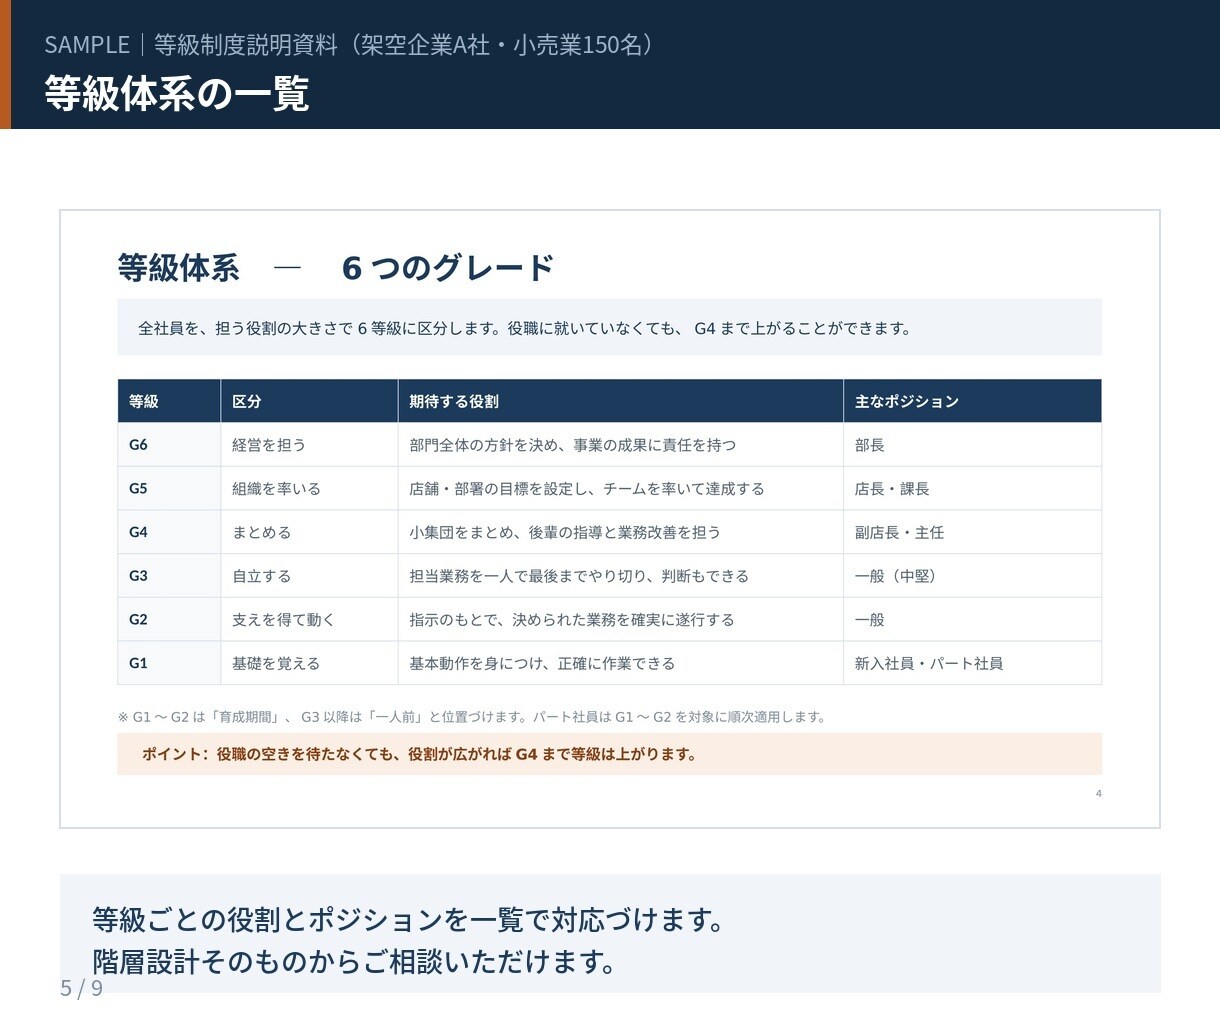
Task: Click the role text 部門全体の方針を決め
Action: (x=572, y=445)
